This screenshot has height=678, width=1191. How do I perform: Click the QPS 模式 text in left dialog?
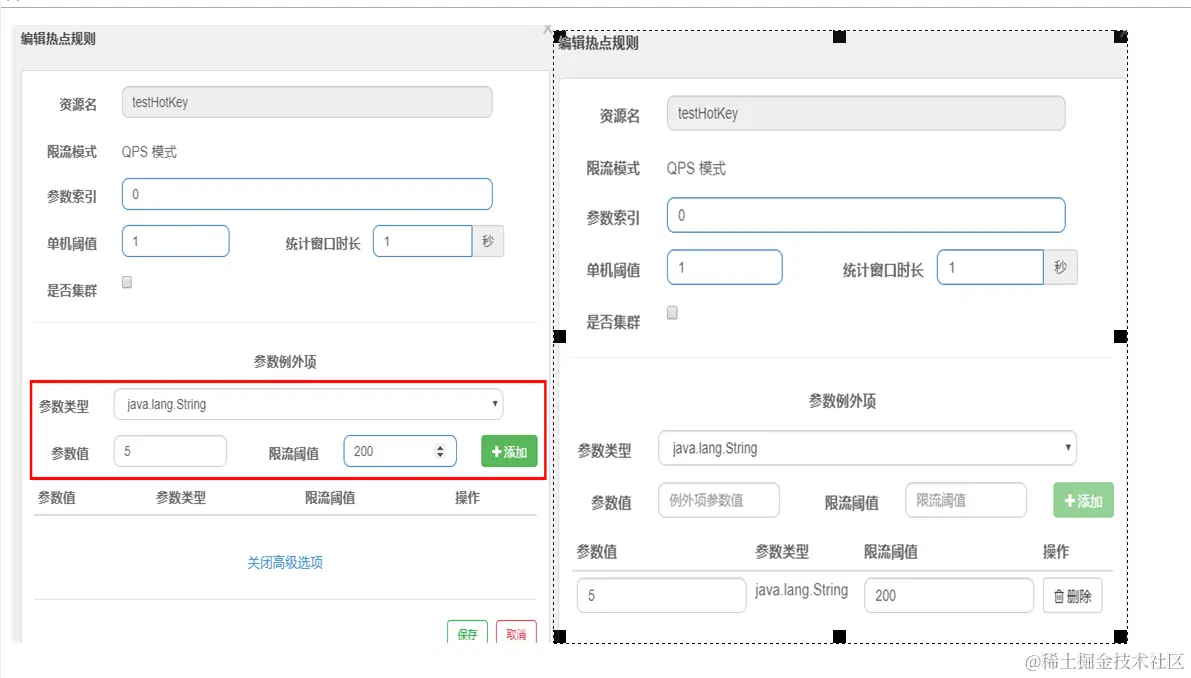[x=149, y=152]
